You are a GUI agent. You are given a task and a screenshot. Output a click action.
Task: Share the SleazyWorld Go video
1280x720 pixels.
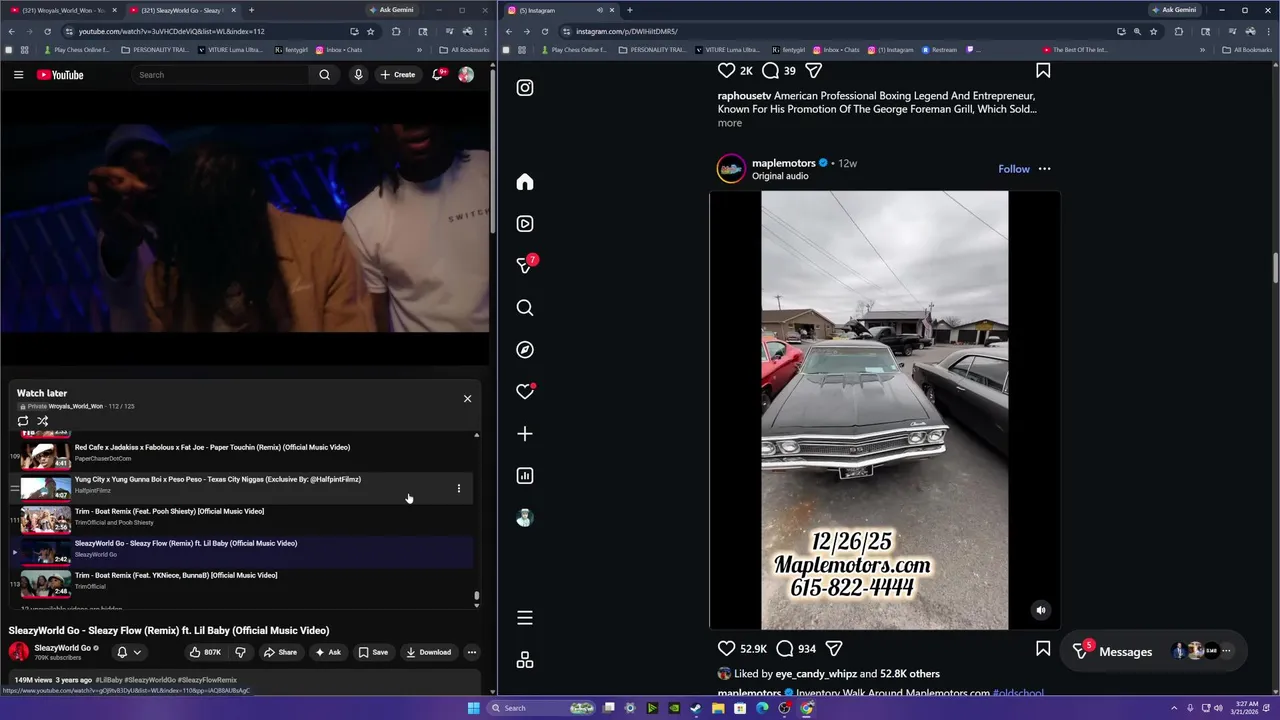point(280,652)
